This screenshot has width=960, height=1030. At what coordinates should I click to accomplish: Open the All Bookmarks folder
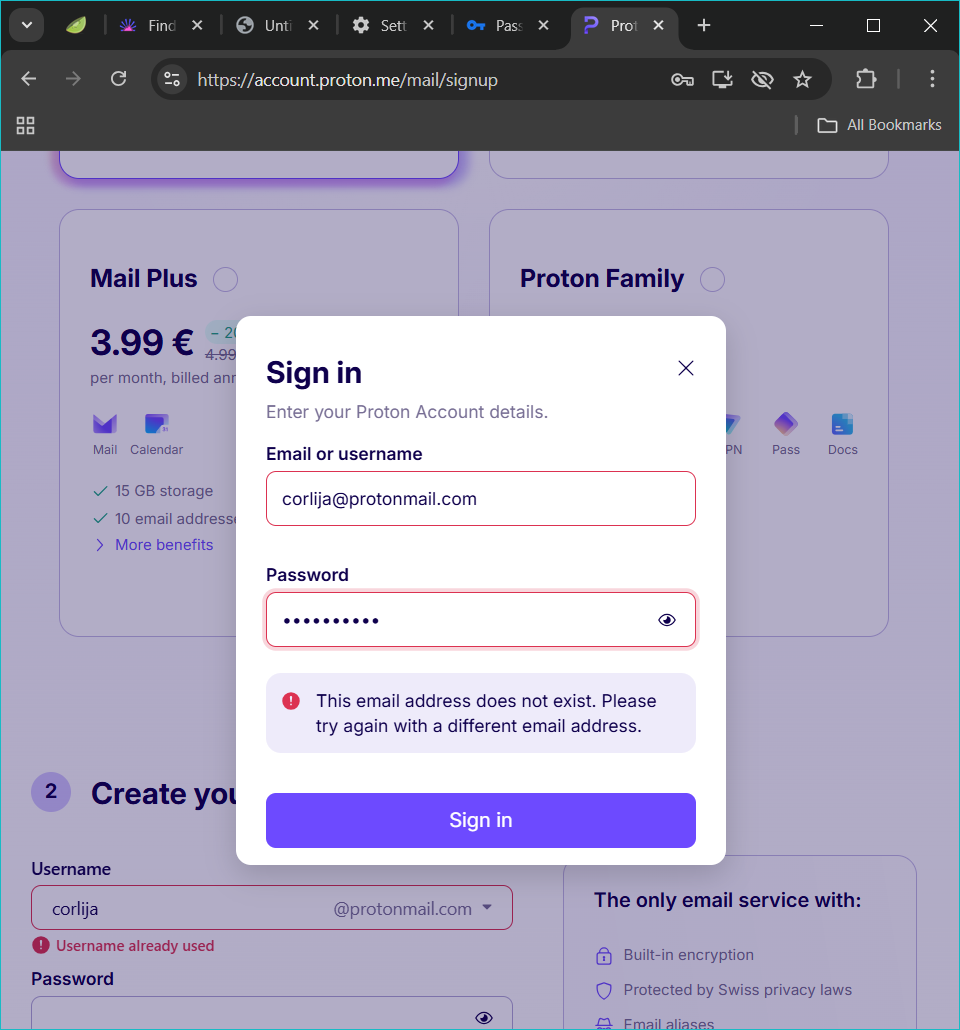click(879, 125)
